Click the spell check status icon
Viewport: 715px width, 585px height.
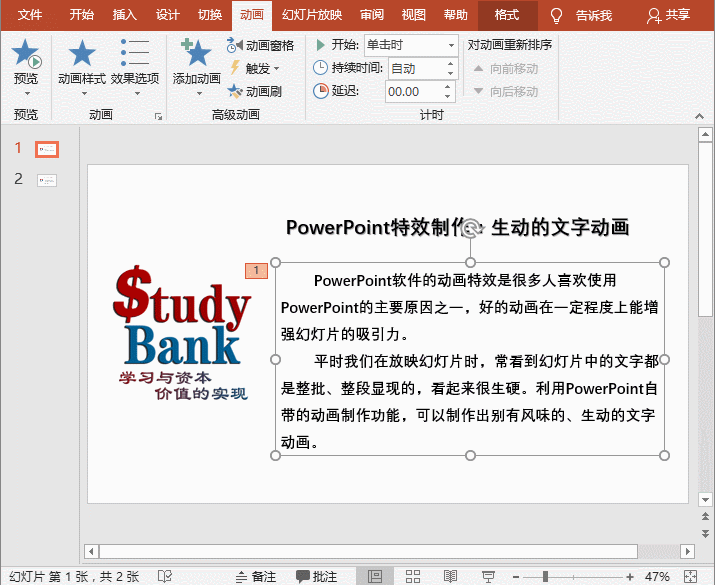pos(165,577)
